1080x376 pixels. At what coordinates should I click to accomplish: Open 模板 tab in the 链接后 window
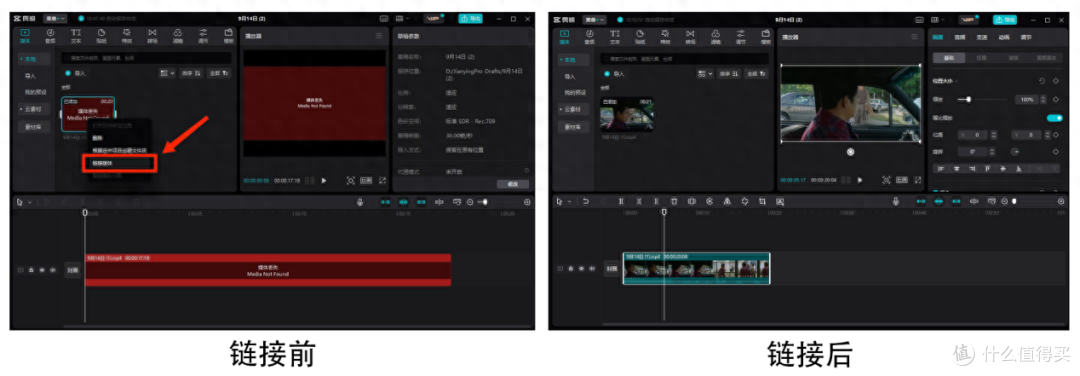(x=767, y=36)
